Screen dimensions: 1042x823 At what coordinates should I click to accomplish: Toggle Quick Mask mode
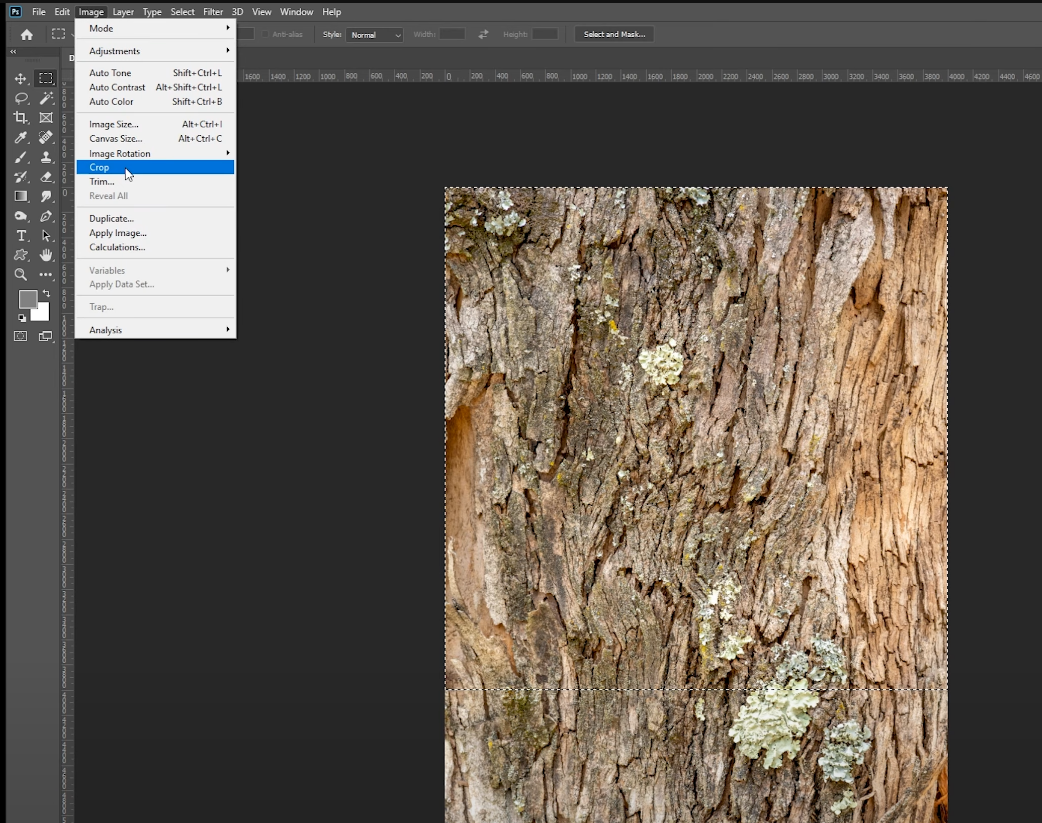click(20, 337)
